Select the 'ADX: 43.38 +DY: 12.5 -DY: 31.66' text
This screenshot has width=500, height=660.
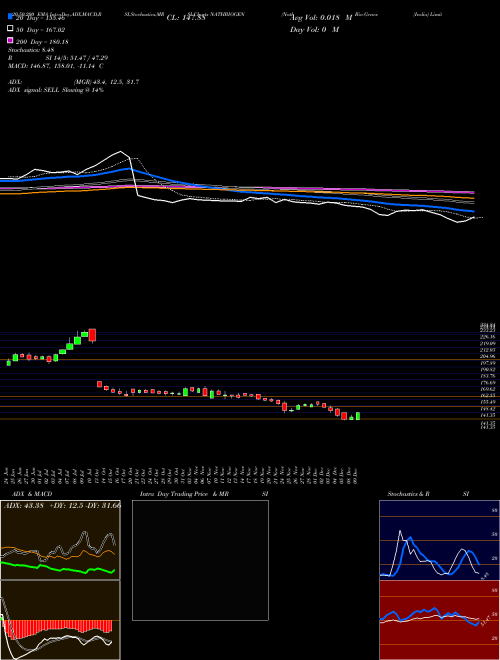tap(62, 505)
